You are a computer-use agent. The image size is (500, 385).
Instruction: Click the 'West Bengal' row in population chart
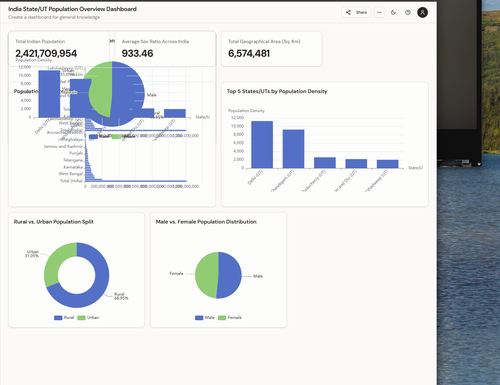tap(71, 174)
